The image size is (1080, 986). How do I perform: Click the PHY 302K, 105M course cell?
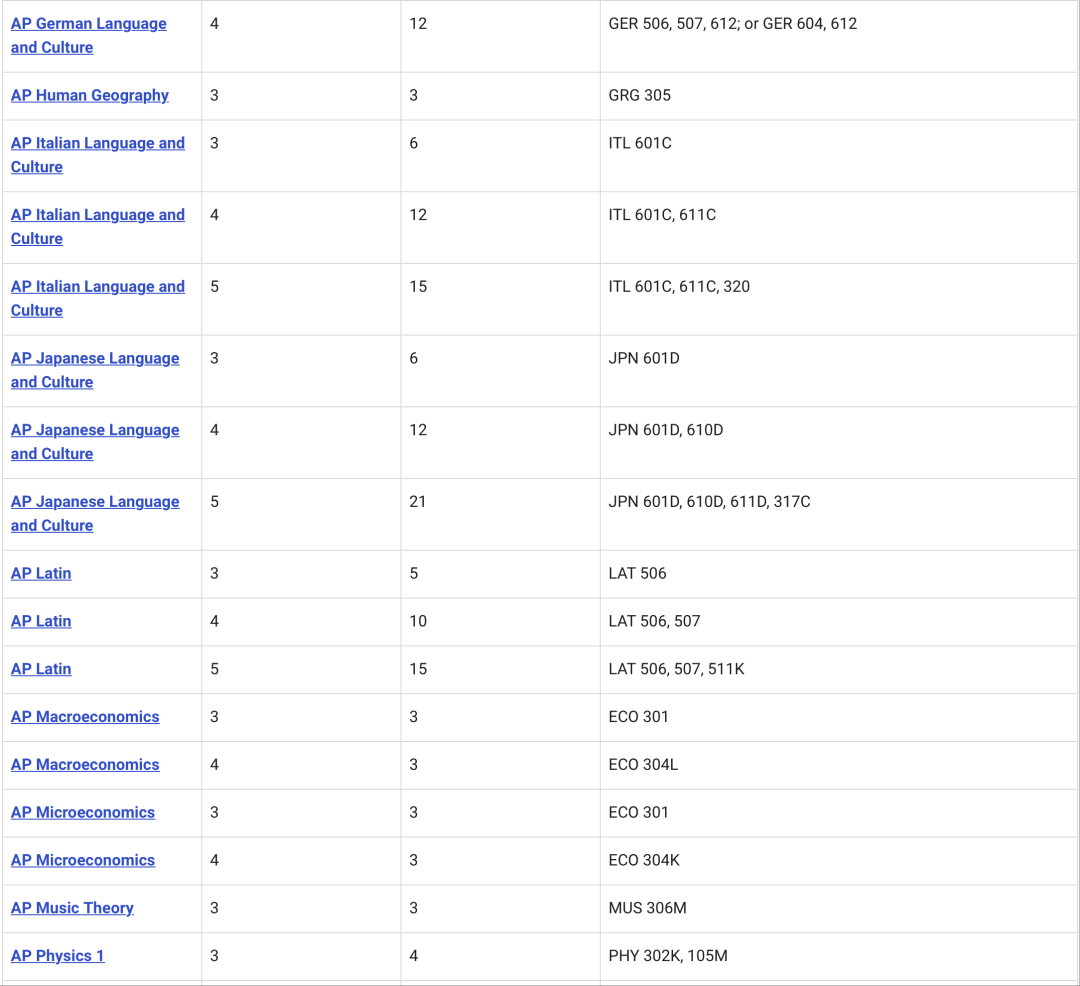click(667, 956)
